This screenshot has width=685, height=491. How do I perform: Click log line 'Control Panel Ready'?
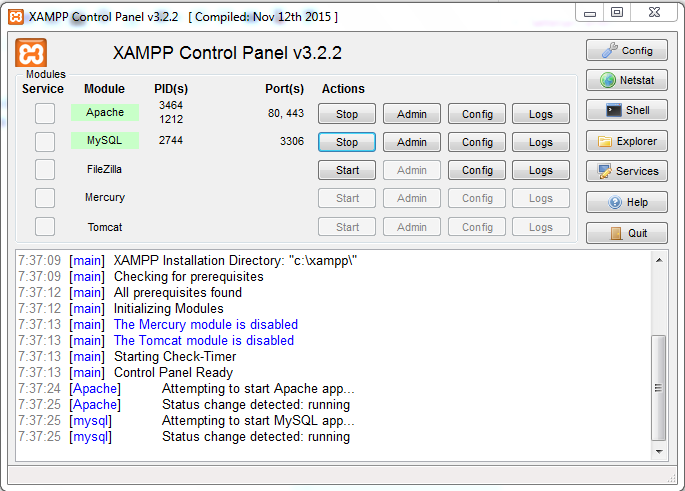tap(173, 373)
